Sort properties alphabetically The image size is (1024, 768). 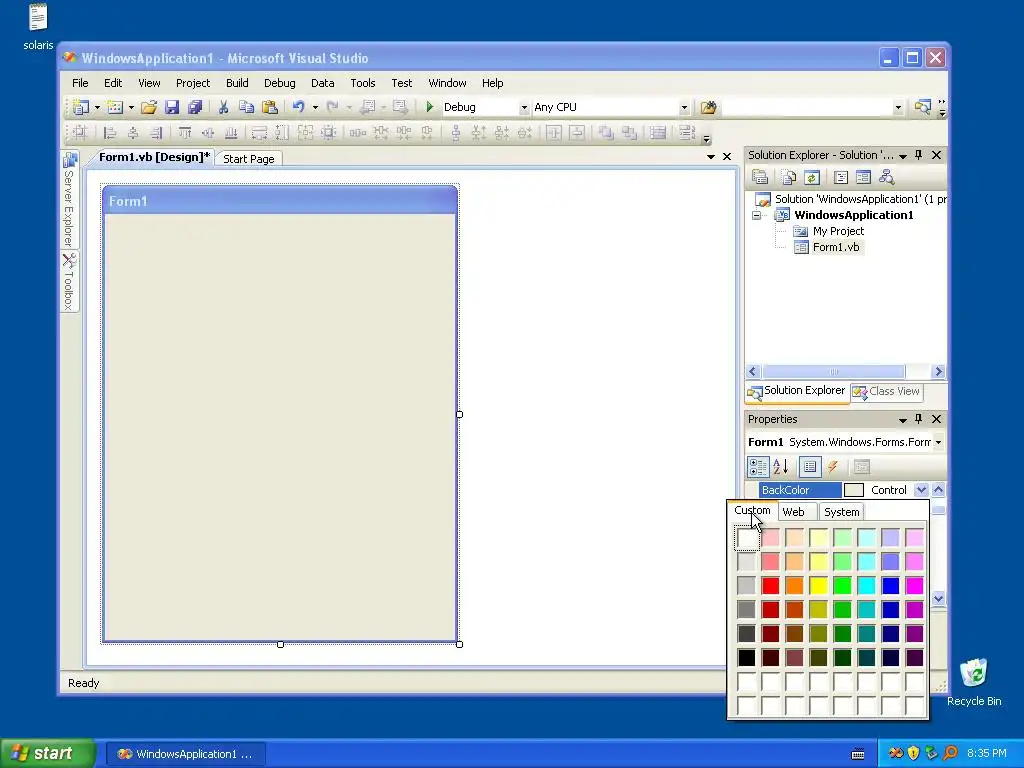point(781,467)
